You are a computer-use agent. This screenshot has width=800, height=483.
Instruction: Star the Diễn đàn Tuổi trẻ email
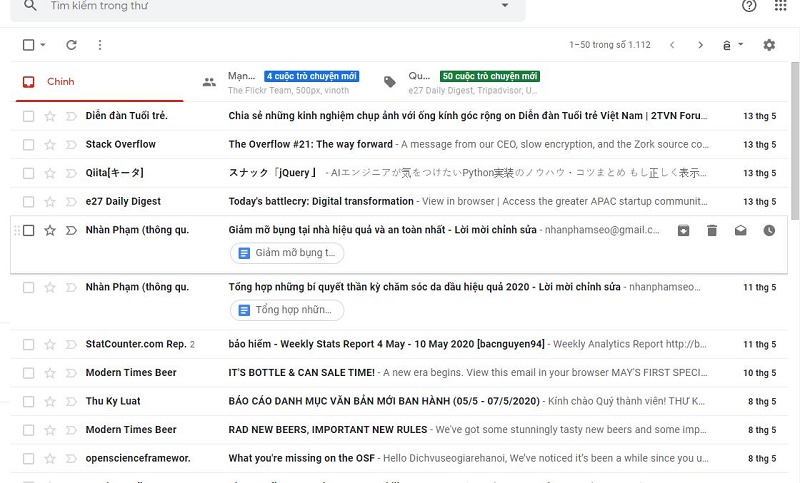49,116
